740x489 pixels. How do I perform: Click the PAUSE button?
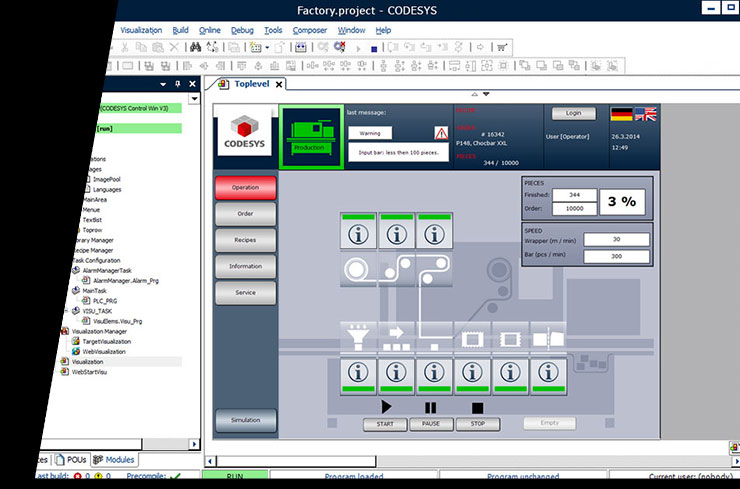(x=431, y=424)
